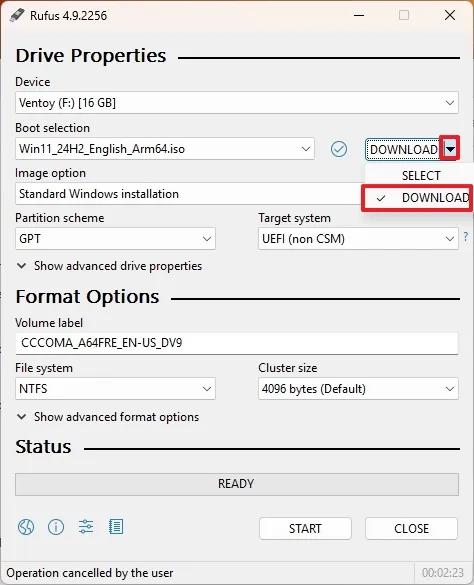Open the File system NTFS dropdown
Viewport: 474px width, 585px height.
pyautogui.click(x=115, y=389)
